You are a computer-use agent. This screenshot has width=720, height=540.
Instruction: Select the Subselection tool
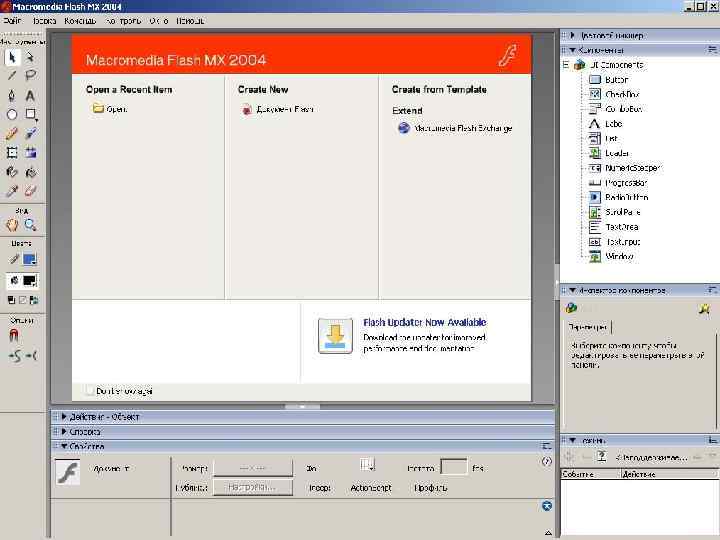(30, 57)
